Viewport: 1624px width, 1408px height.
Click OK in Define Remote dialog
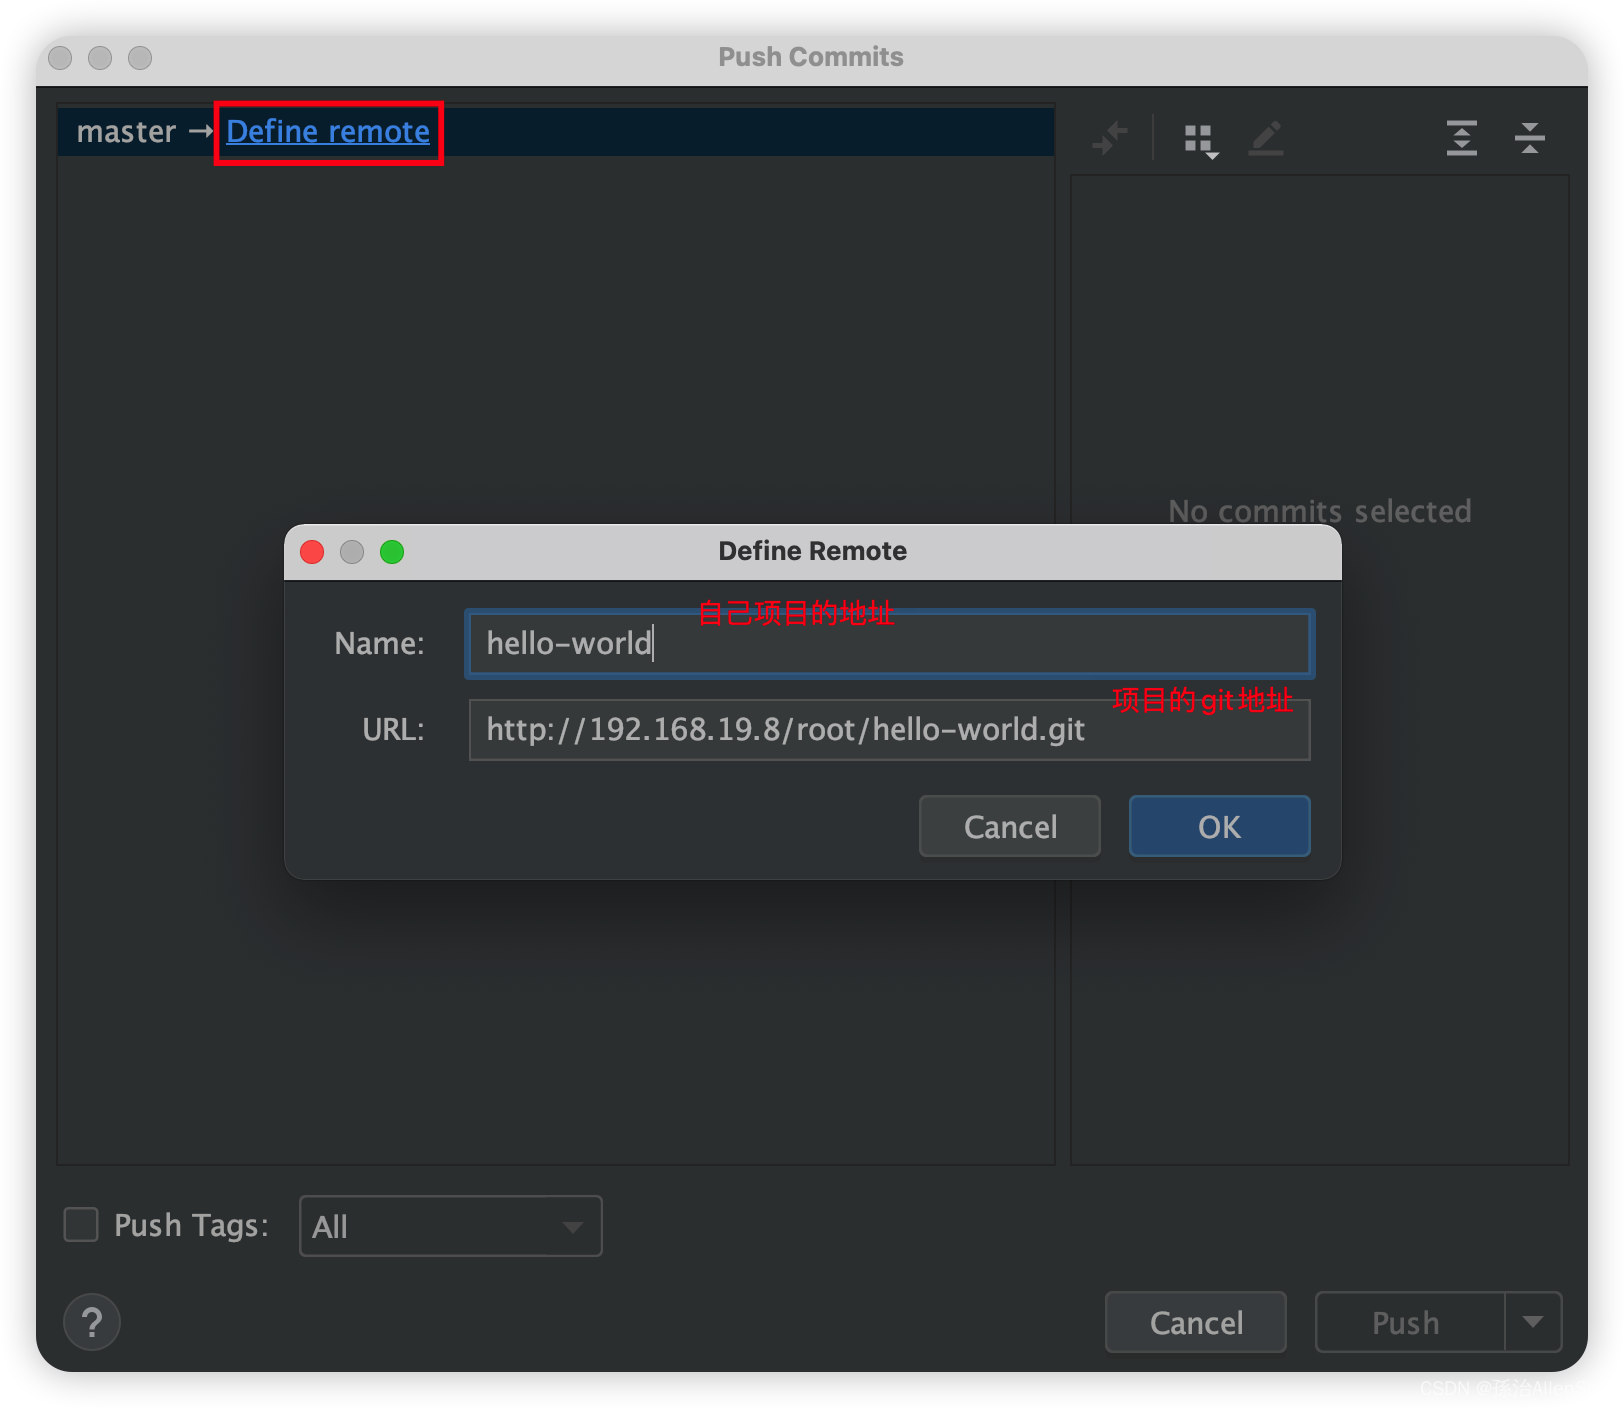point(1219,826)
